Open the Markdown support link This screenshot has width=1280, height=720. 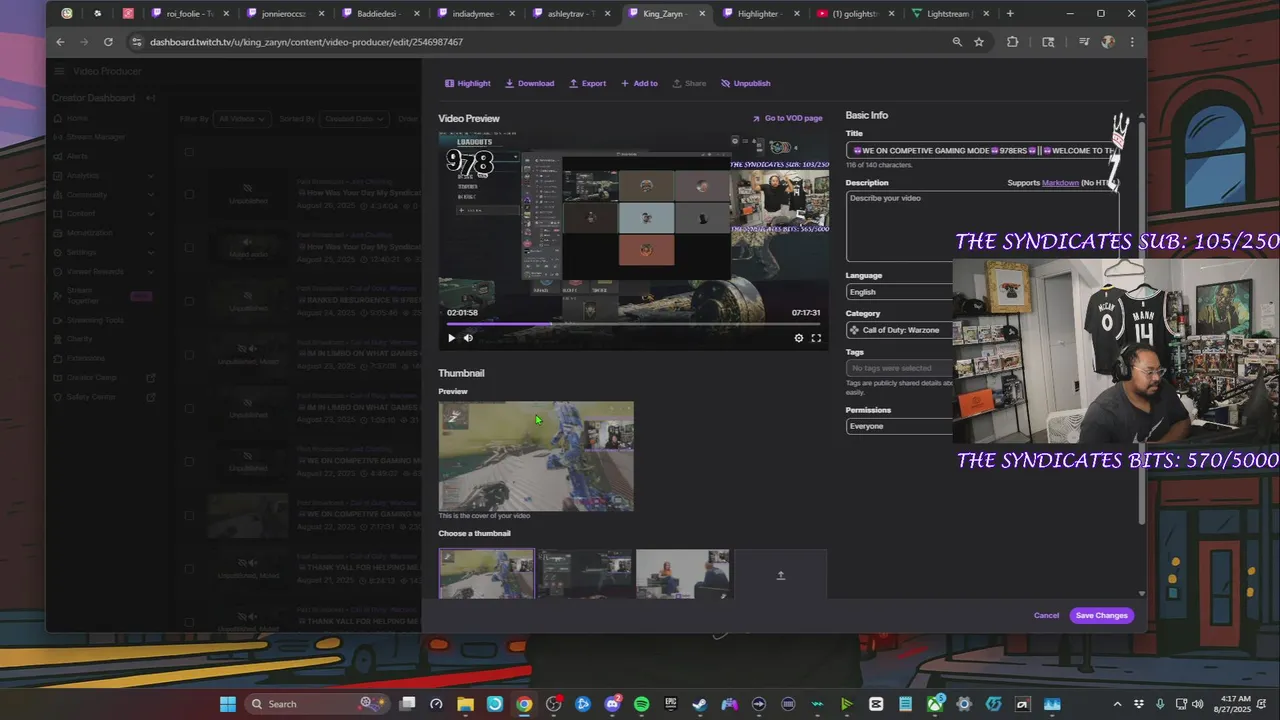click(x=1060, y=183)
